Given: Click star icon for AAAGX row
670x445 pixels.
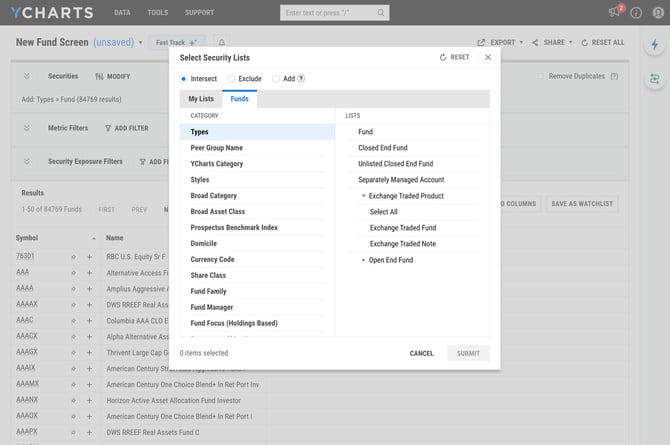Looking at the screenshot, I should 73,353.
